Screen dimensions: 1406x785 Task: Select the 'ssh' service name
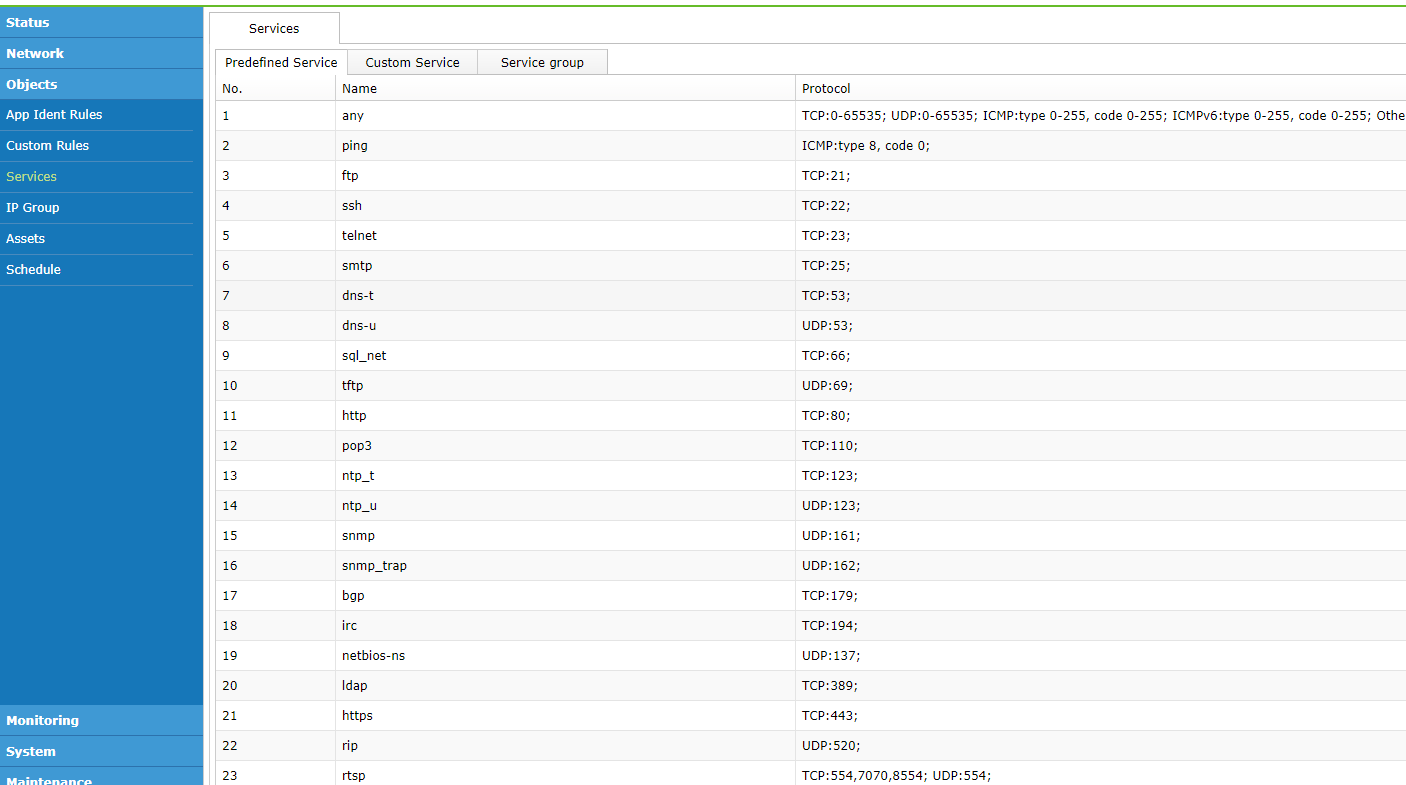point(352,206)
